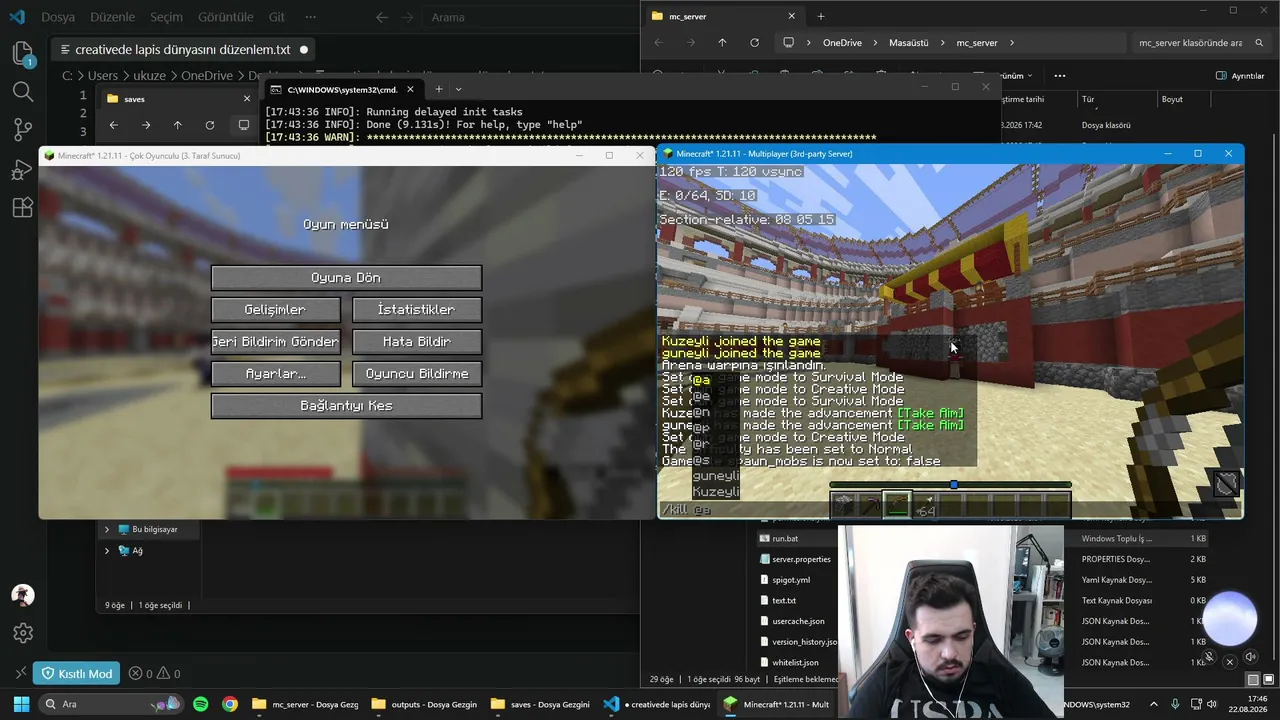Click Hata Bildir button

[x=417, y=341]
